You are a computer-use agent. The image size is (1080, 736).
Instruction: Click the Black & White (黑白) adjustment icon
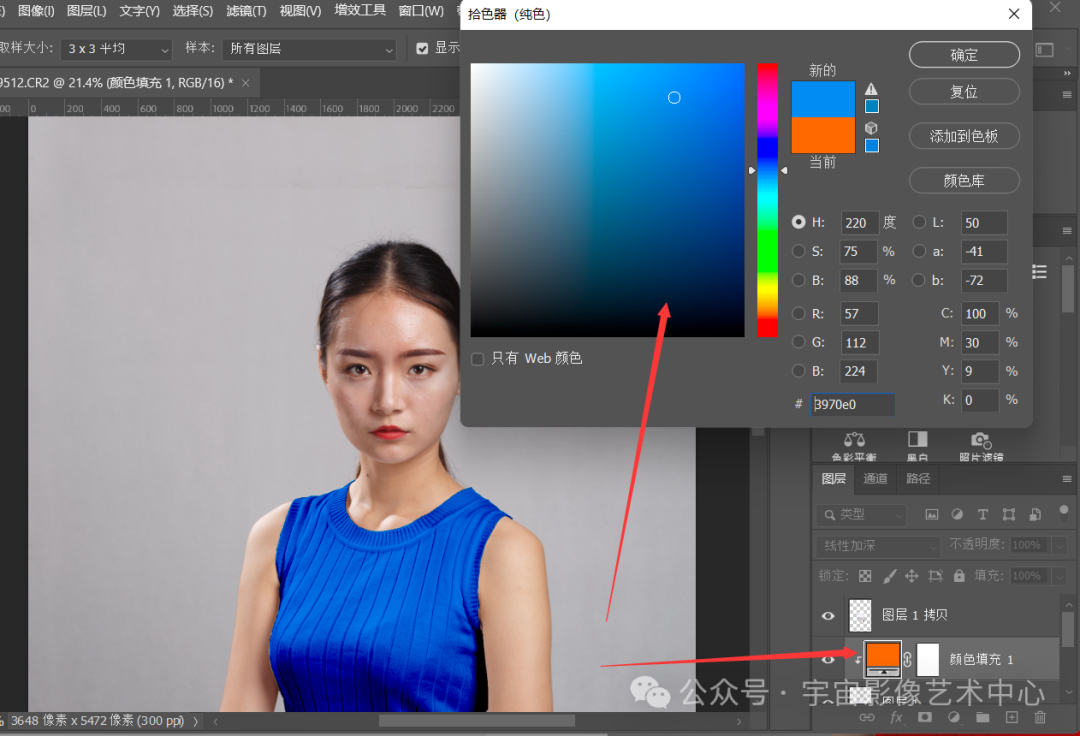[x=917, y=439]
